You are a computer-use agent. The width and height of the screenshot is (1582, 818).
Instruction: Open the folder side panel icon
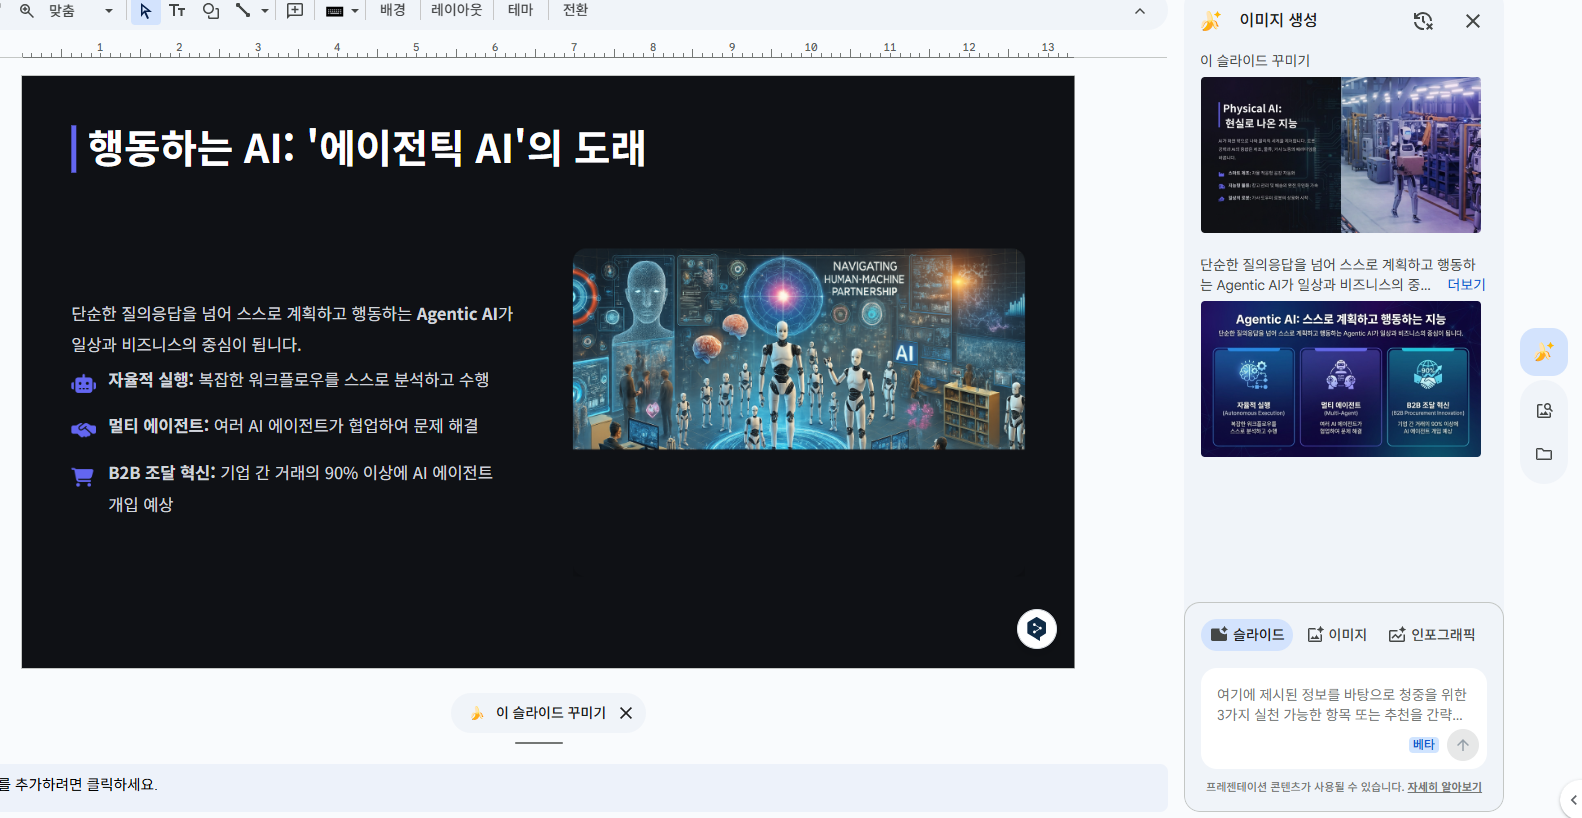pos(1544,454)
